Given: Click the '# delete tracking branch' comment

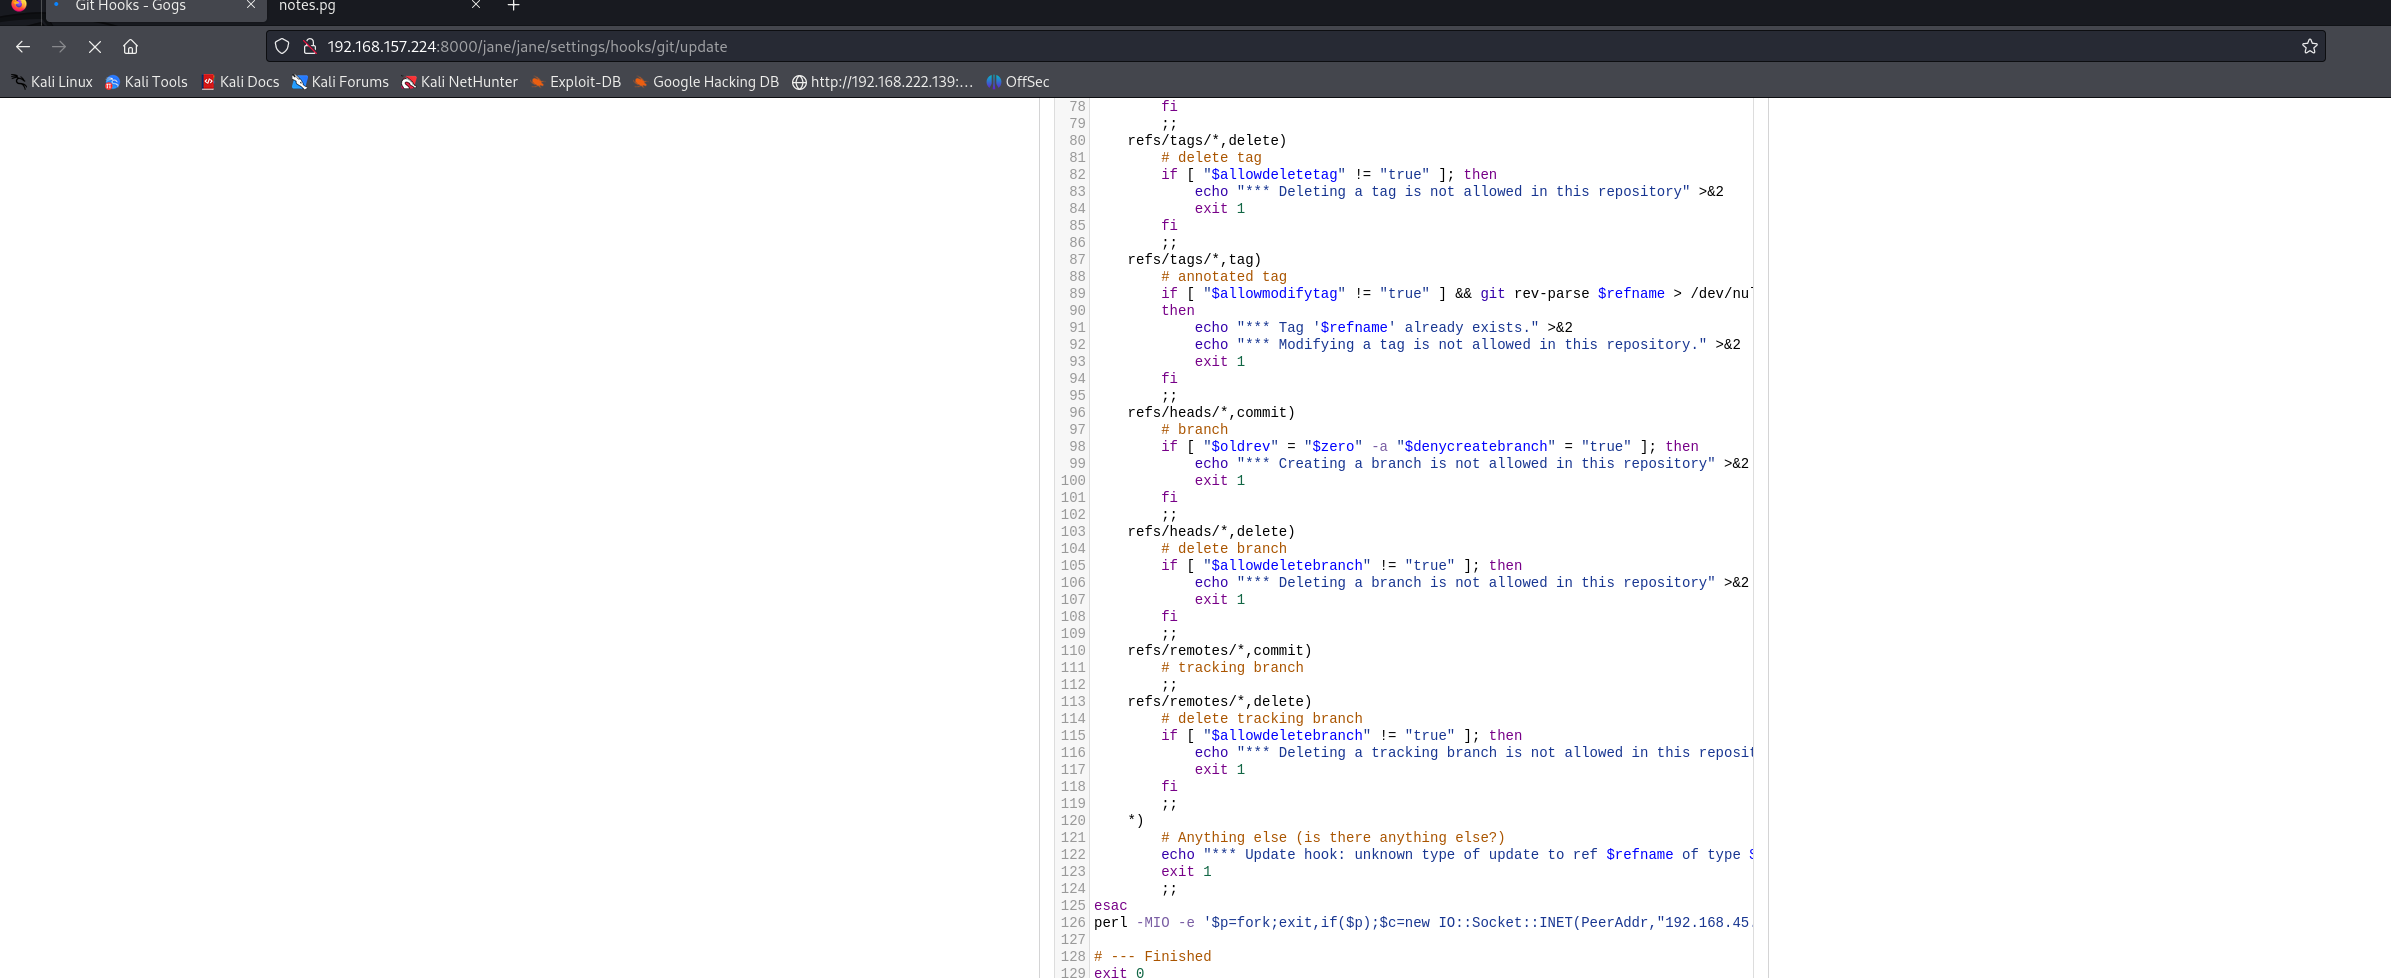Looking at the screenshot, I should 1262,719.
